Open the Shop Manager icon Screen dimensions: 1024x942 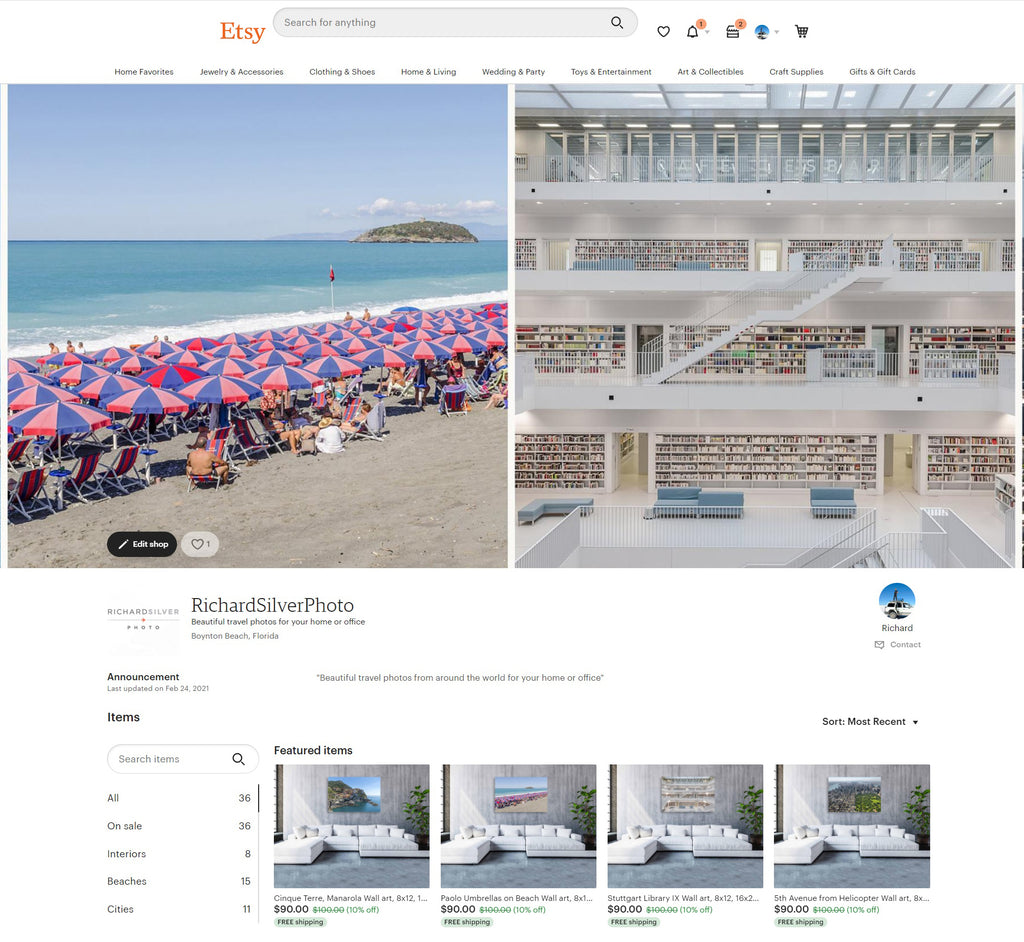pyautogui.click(x=733, y=32)
